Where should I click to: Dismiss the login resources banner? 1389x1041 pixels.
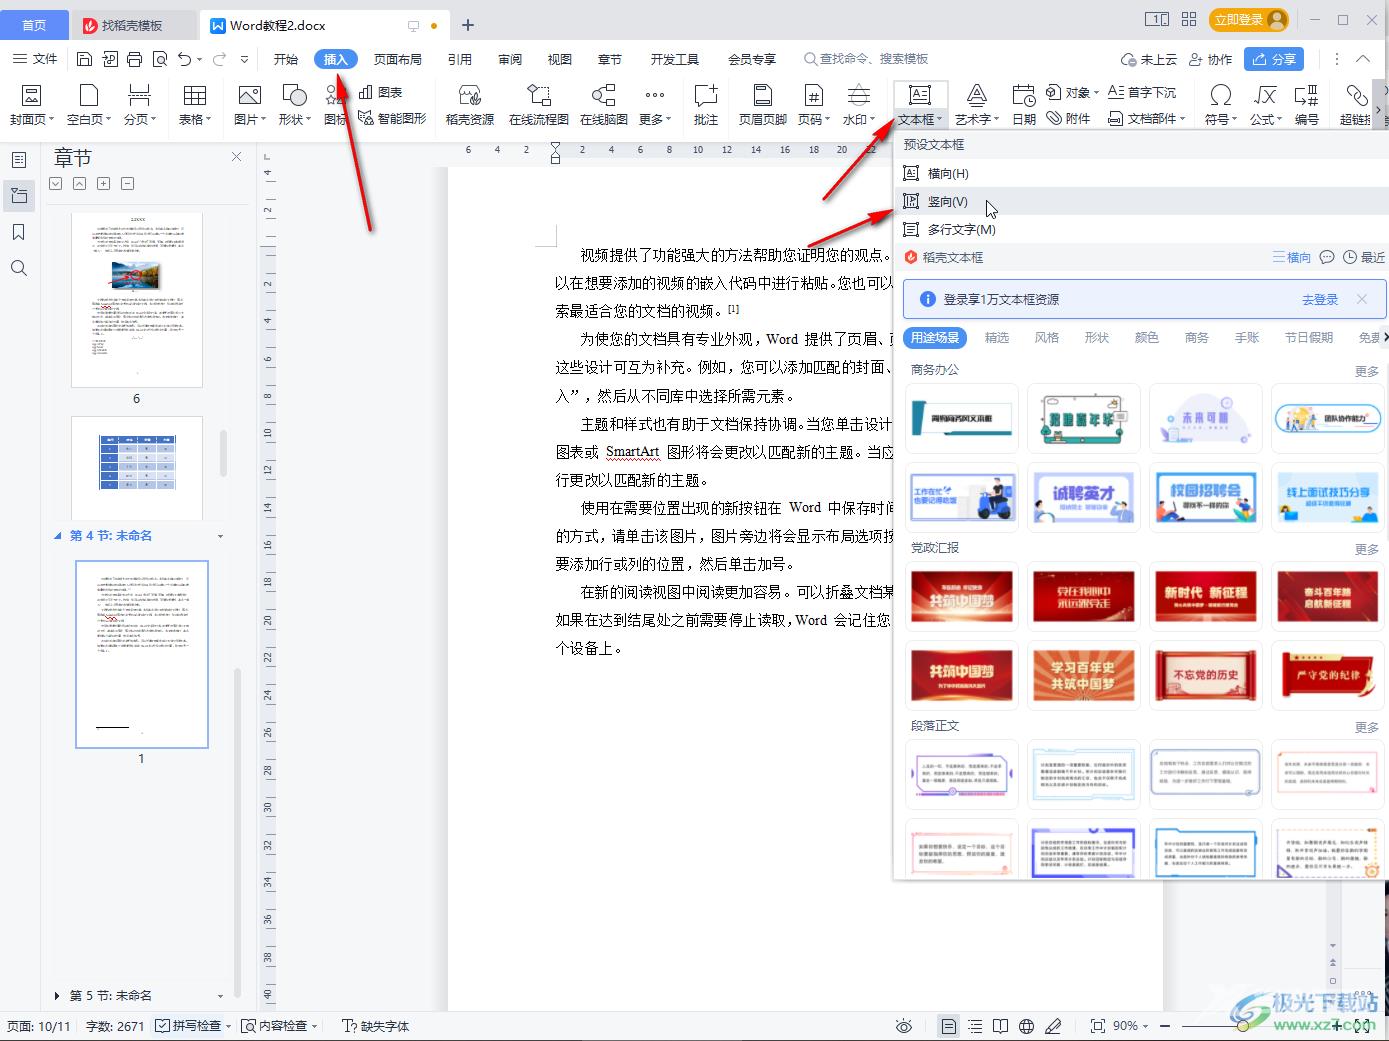tap(1362, 299)
